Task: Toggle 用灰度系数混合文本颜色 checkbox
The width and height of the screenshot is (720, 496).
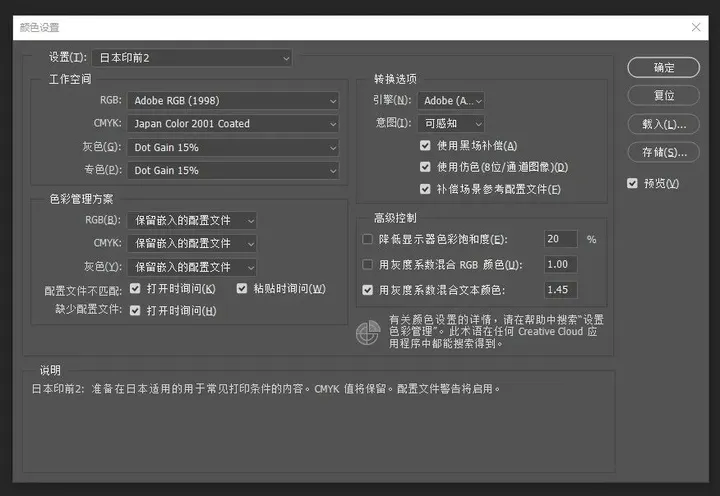Action: [x=367, y=290]
